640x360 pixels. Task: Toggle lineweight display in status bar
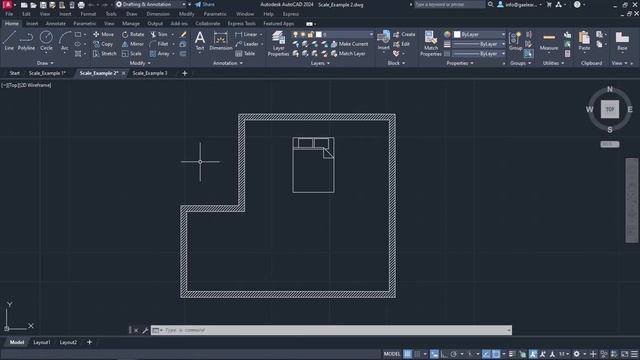512,354
